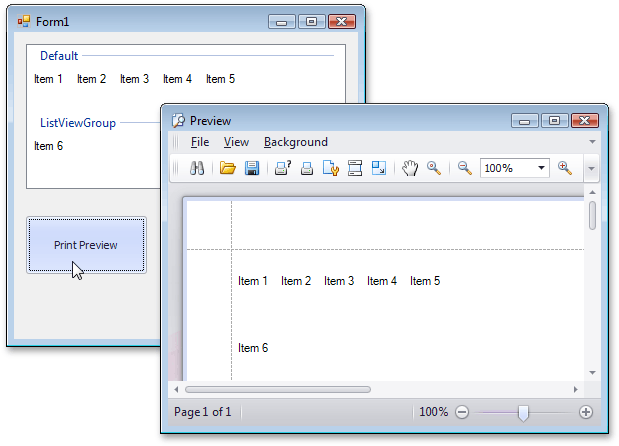This screenshot has height=446, width=619.
Task: Click the Default group header in Form1
Action: coord(59,56)
